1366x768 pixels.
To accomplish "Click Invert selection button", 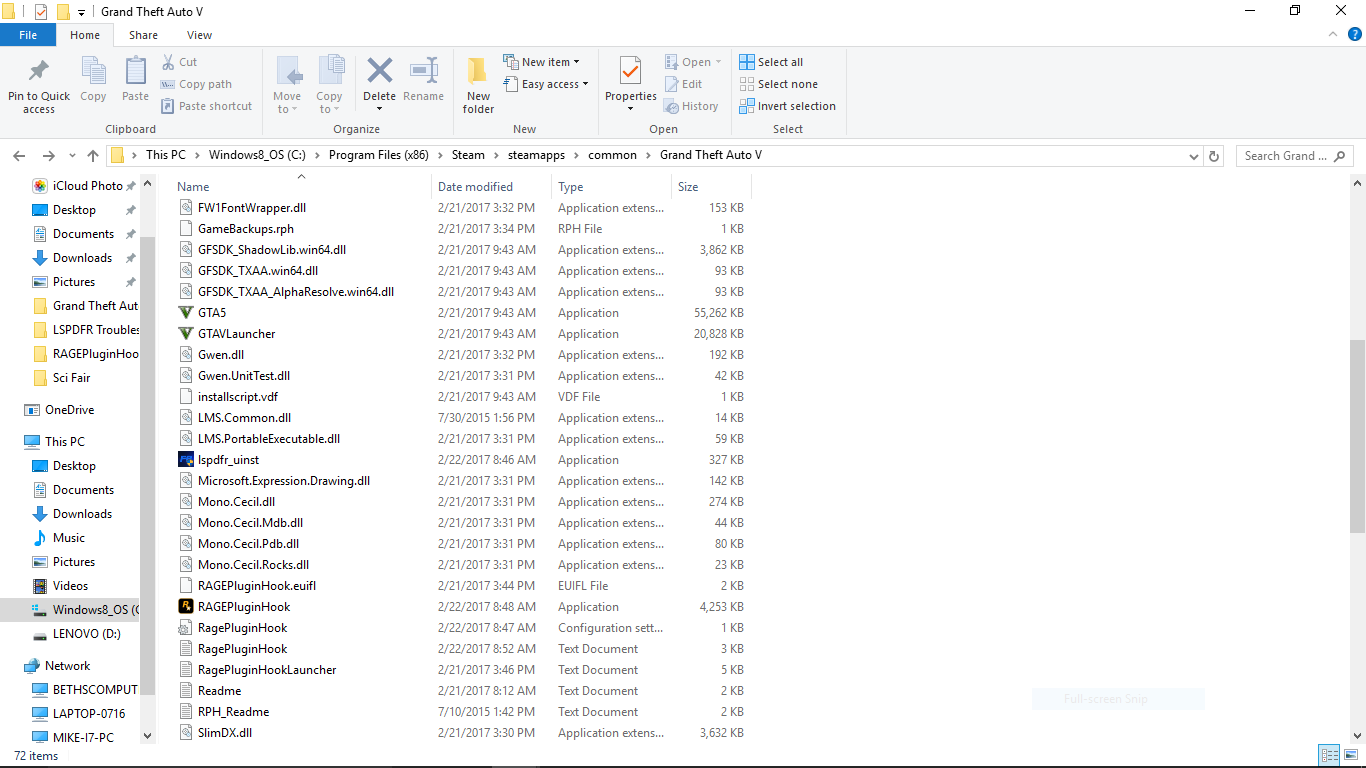I will (x=787, y=106).
